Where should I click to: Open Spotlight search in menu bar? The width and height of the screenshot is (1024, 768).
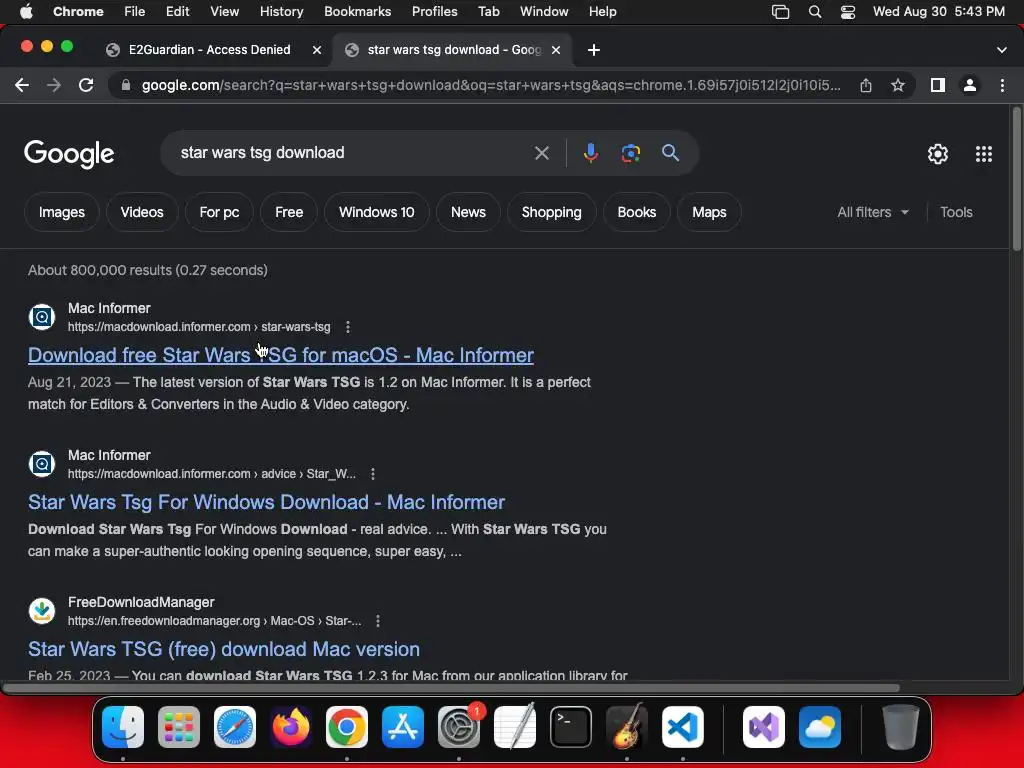pos(814,12)
